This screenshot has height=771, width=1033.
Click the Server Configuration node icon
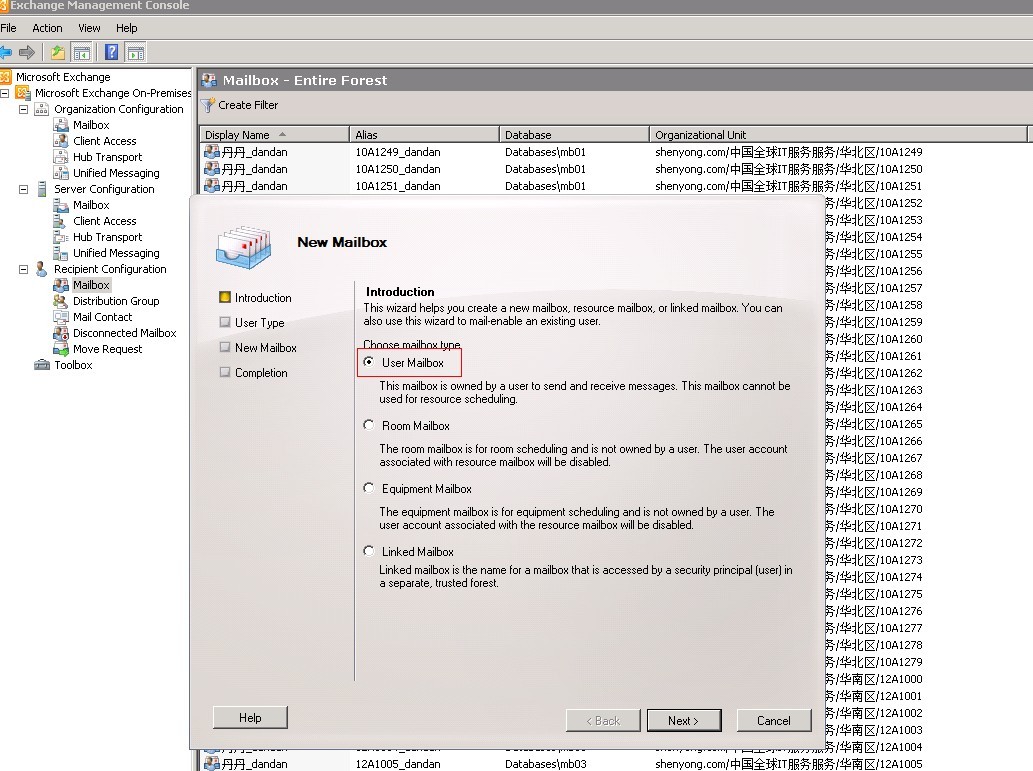(42, 189)
